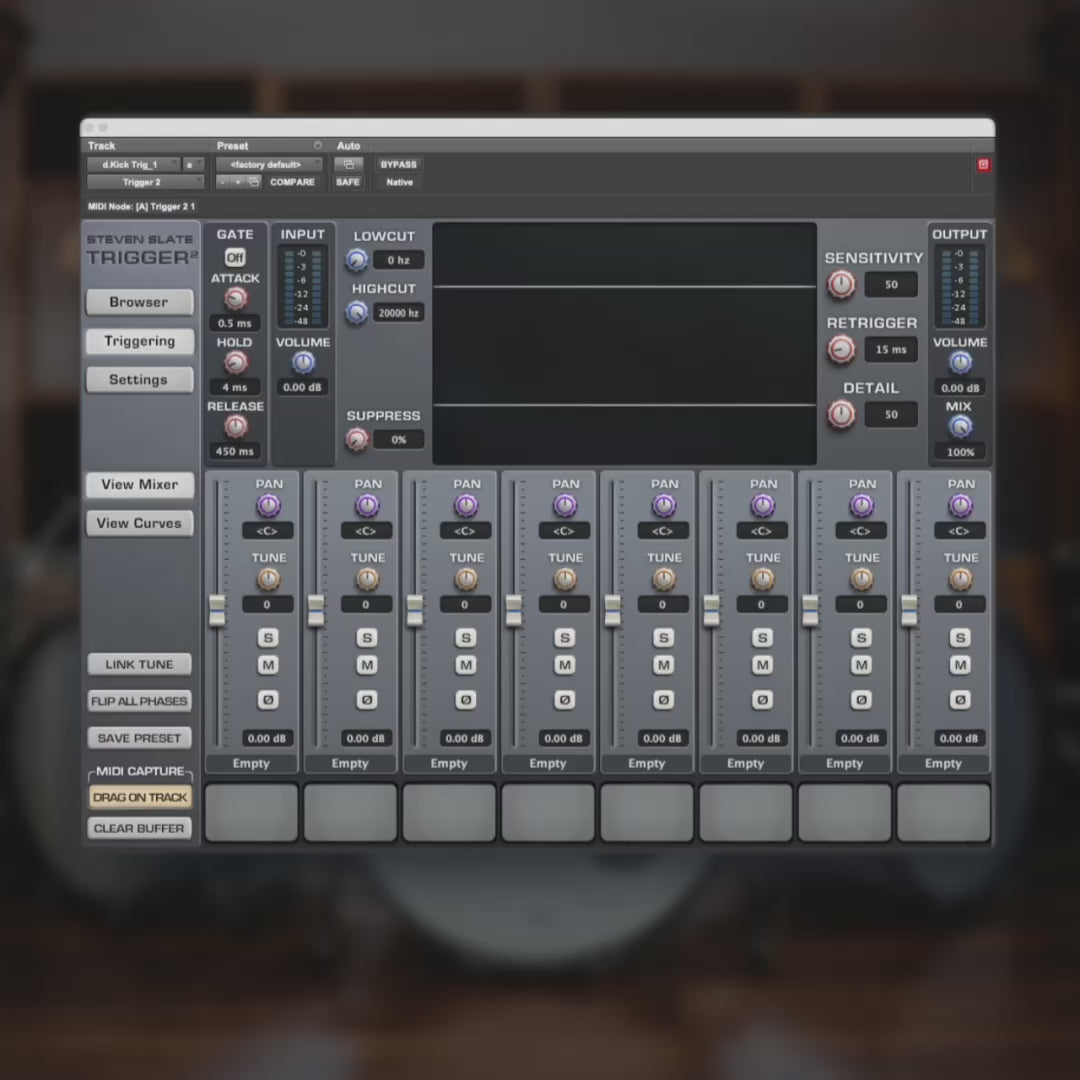
Task: Switch to the Triggering page
Action: tap(139, 341)
